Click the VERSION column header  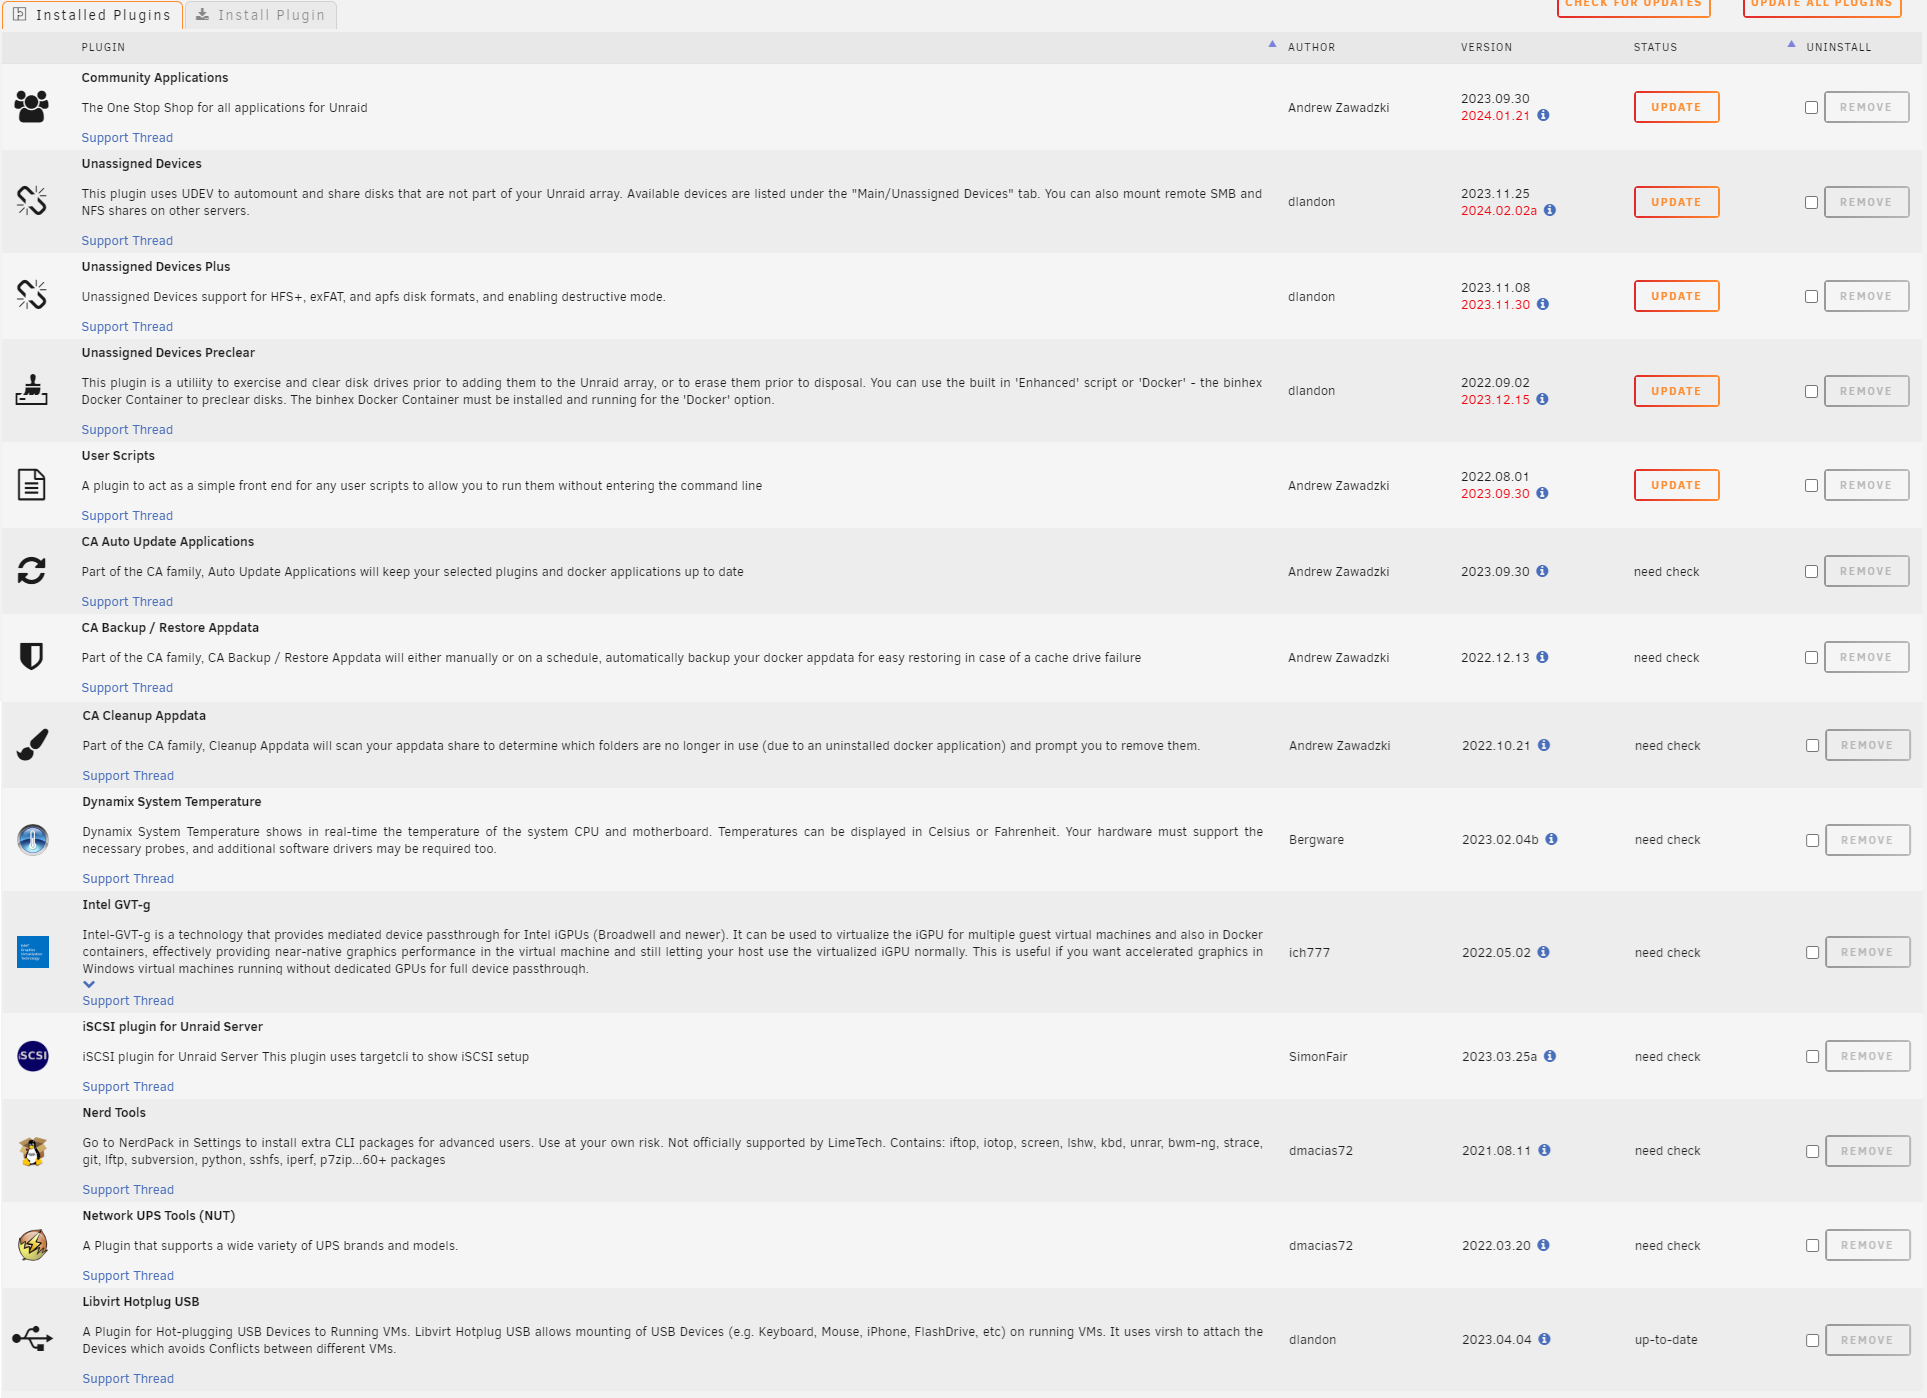coord(1486,47)
